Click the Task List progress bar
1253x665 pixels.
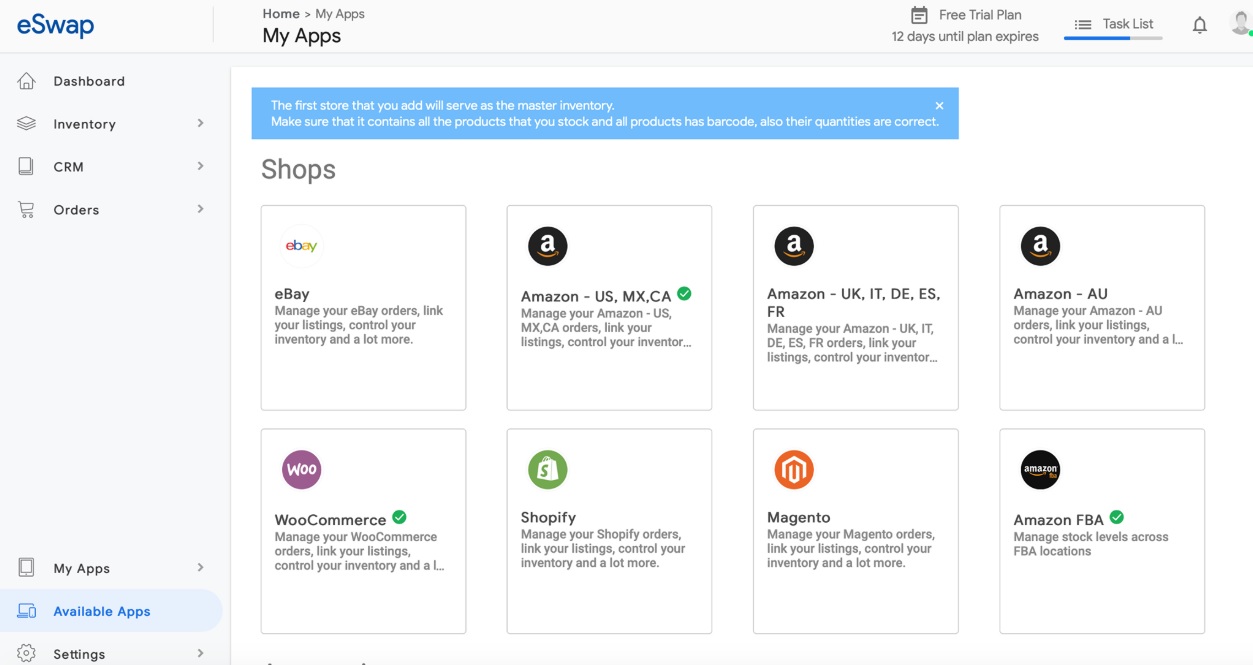tap(1113, 38)
